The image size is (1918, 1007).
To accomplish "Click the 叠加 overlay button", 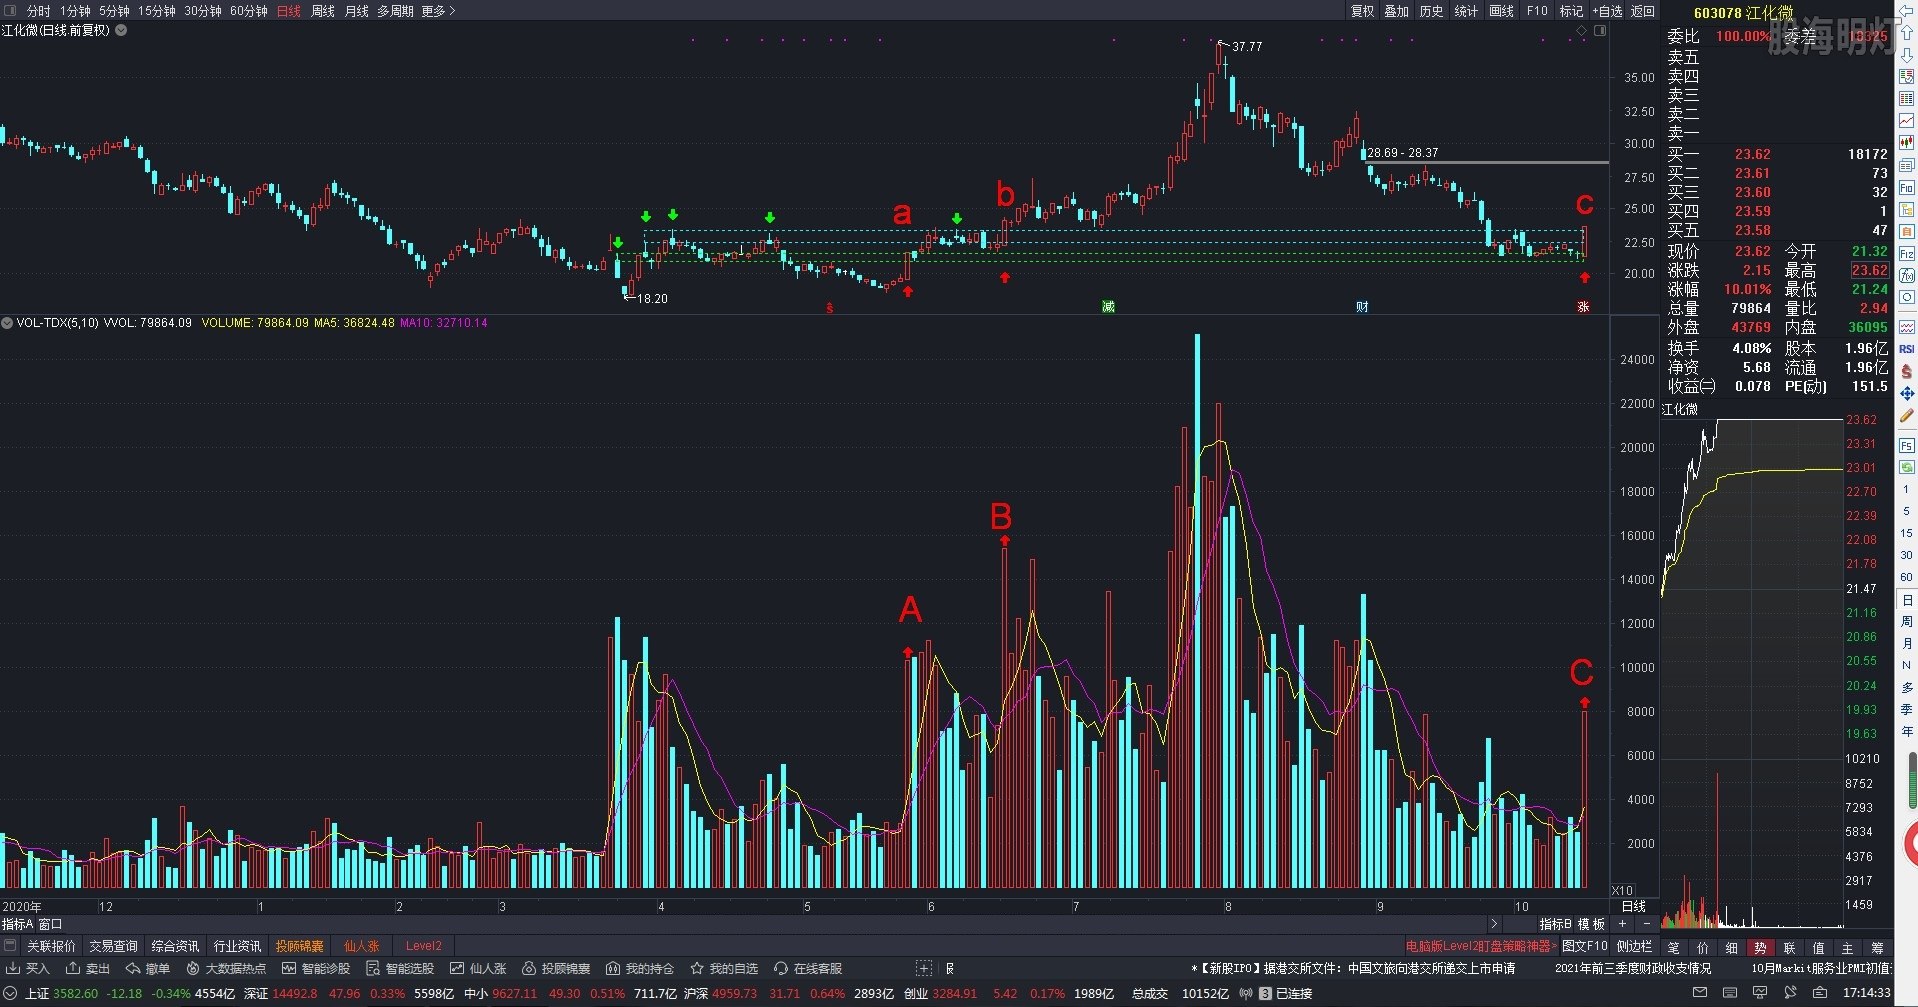I will [1396, 11].
